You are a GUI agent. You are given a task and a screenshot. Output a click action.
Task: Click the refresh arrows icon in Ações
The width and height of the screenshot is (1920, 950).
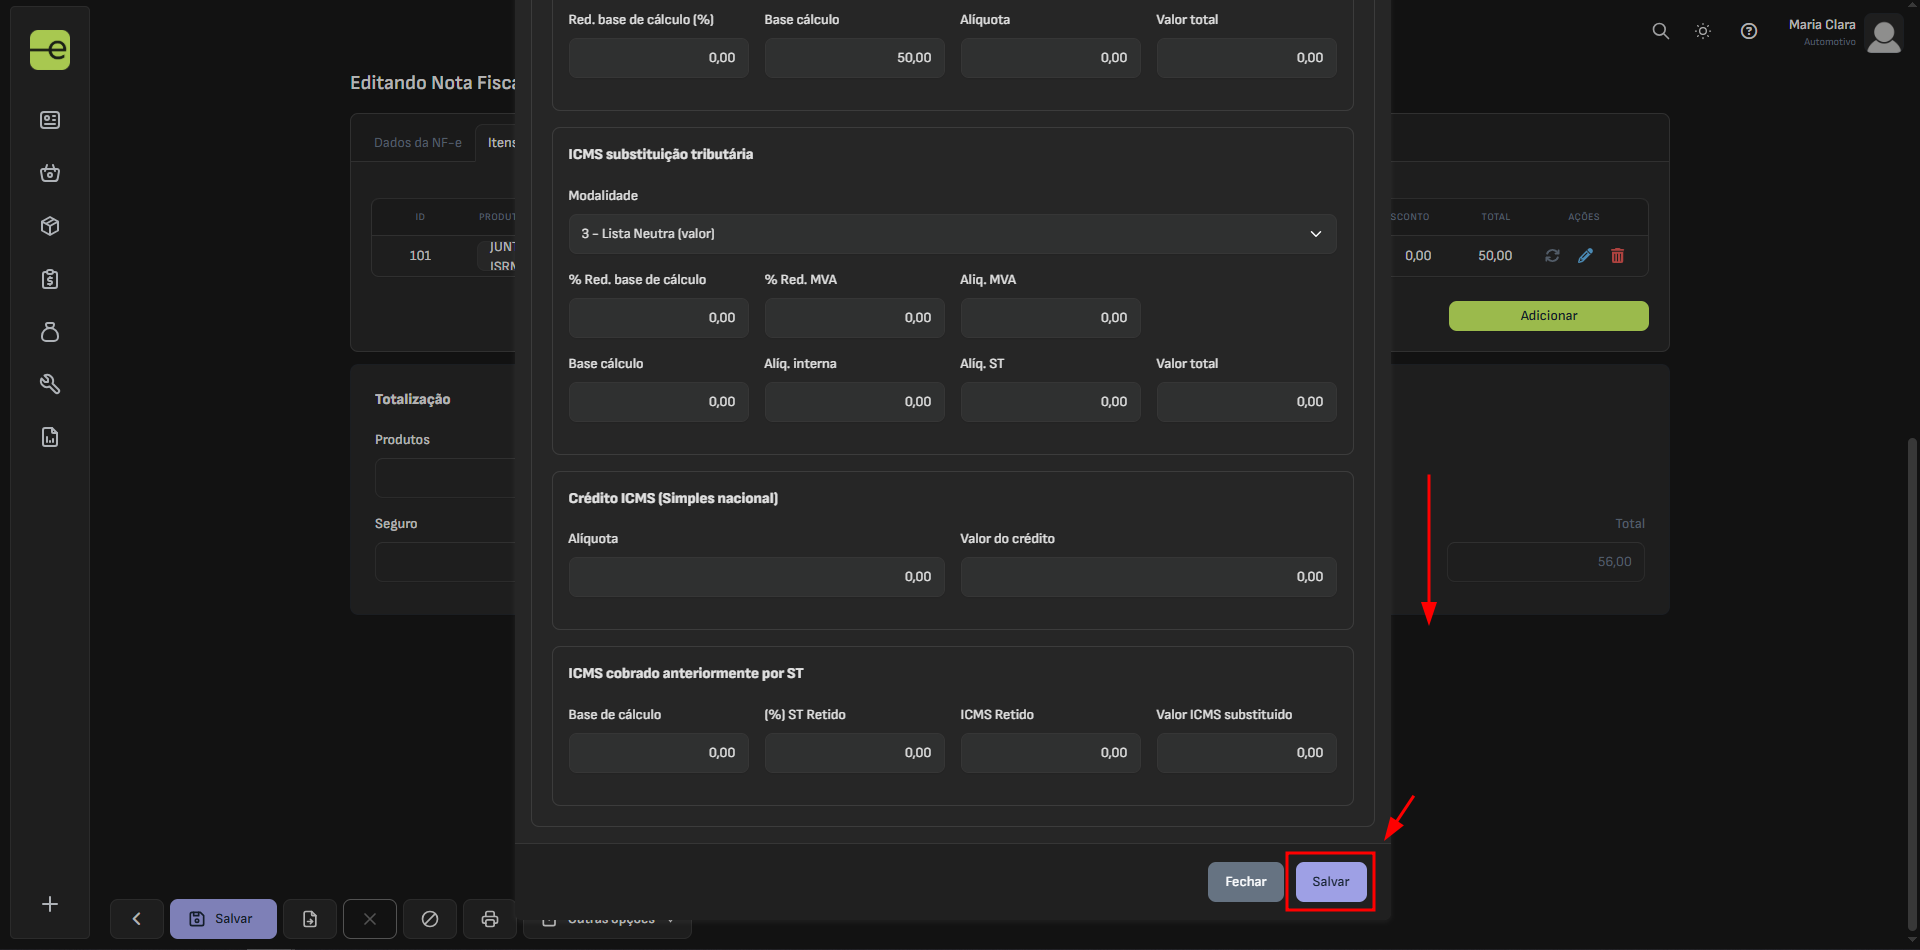click(x=1552, y=256)
